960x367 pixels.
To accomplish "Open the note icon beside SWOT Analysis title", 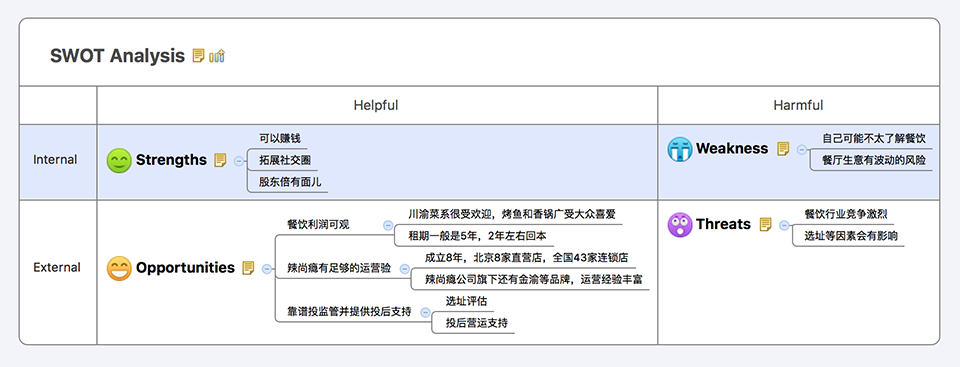I will click(198, 56).
